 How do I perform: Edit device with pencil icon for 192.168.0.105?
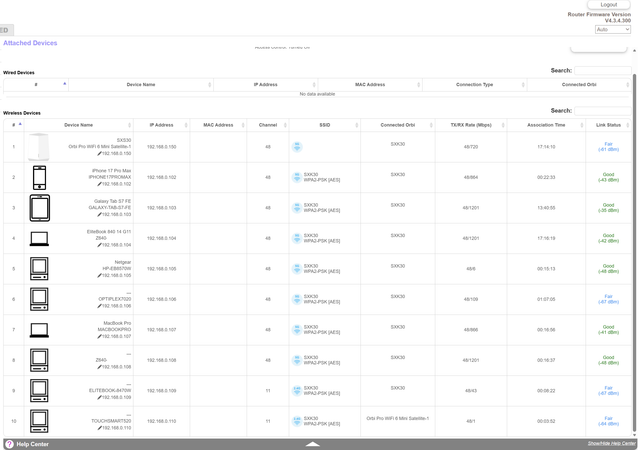click(99, 276)
